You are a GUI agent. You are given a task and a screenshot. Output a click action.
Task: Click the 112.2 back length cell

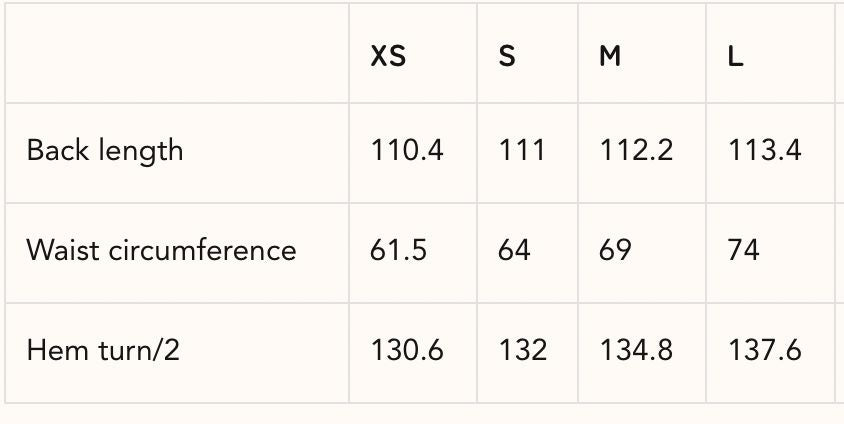tap(636, 151)
